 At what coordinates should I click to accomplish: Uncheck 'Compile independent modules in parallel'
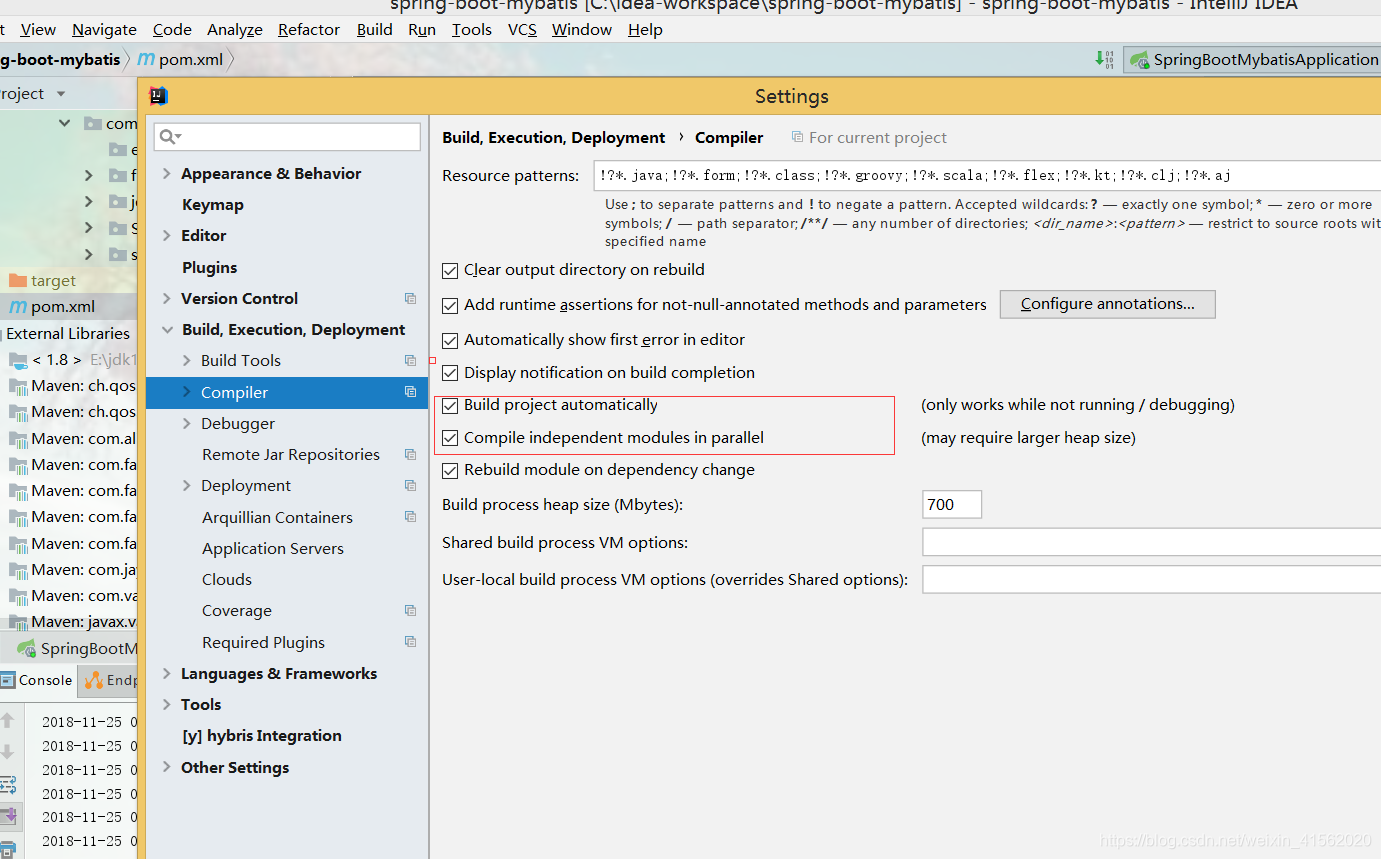pyautogui.click(x=450, y=438)
